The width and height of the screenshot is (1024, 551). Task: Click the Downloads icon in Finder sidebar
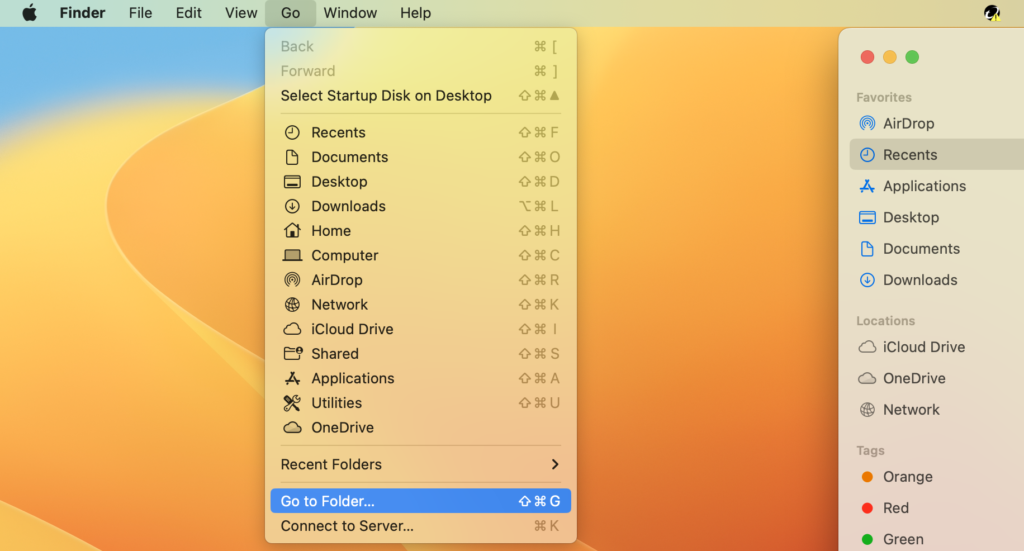pos(867,280)
